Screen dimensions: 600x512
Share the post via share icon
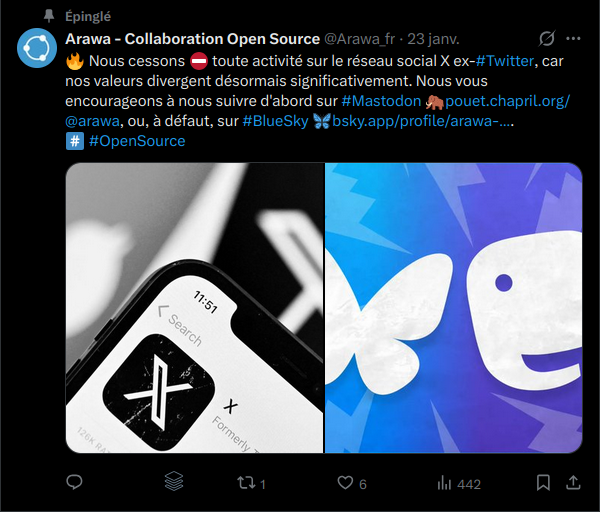coord(573,483)
